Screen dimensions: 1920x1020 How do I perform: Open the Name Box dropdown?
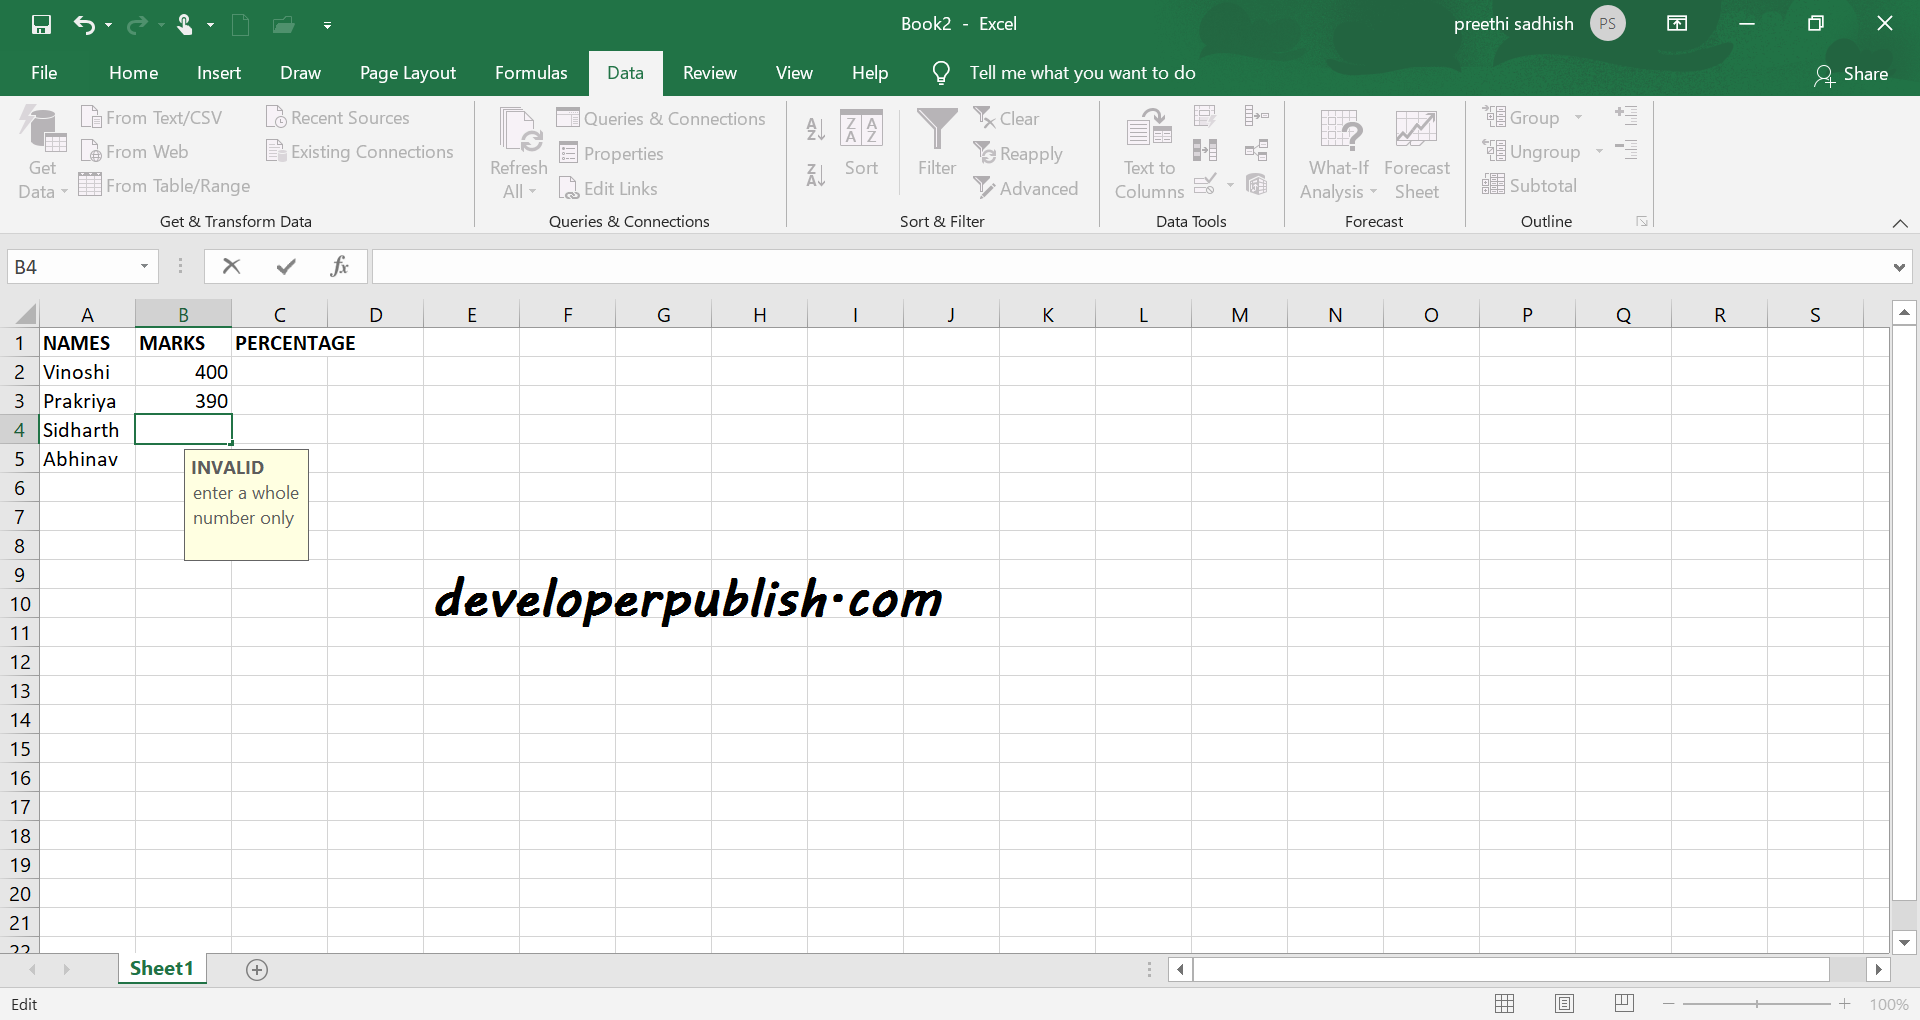pyautogui.click(x=143, y=266)
